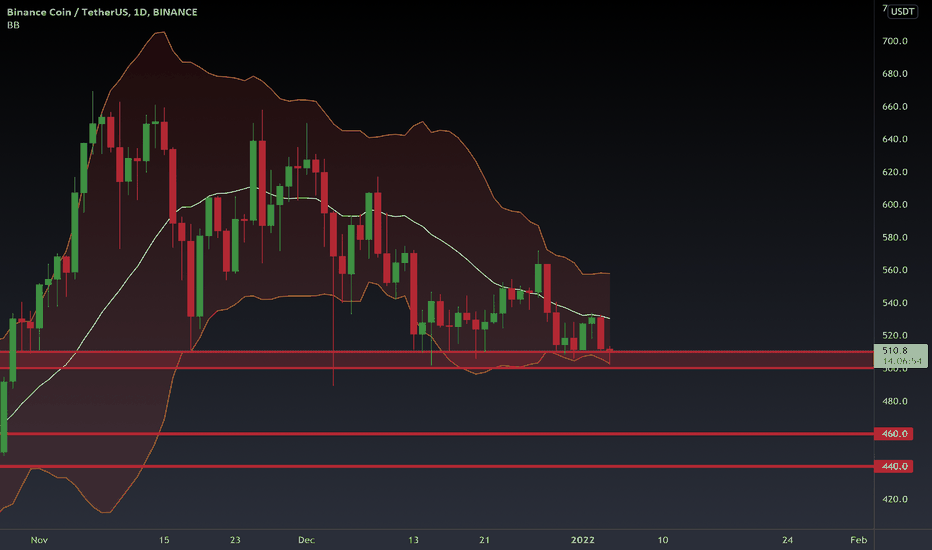
Task: Click the 680.0 price axis value
Action: 895,74
